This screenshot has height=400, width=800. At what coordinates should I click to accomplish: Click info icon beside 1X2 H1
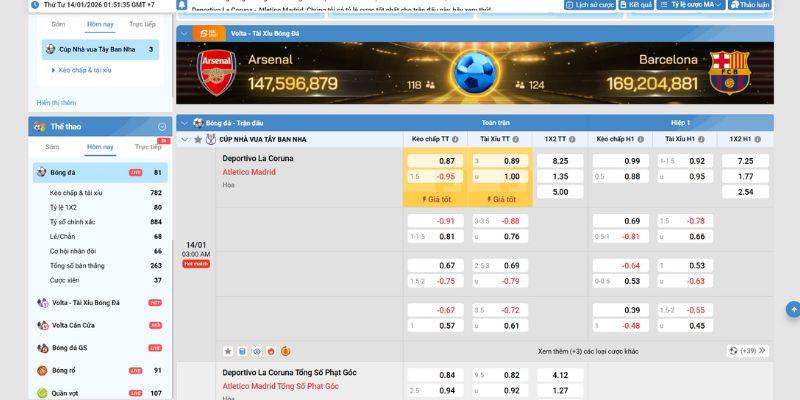pos(758,139)
